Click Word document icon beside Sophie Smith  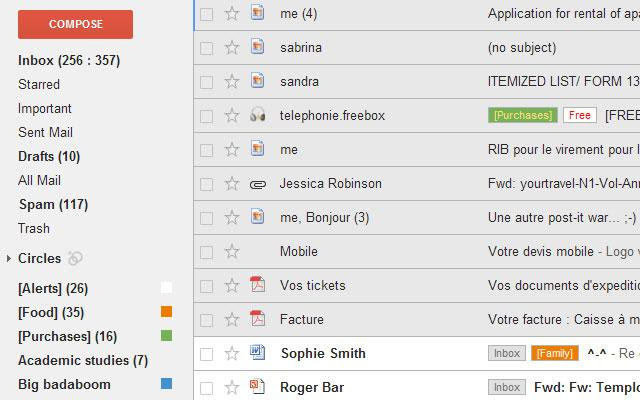coord(257,353)
